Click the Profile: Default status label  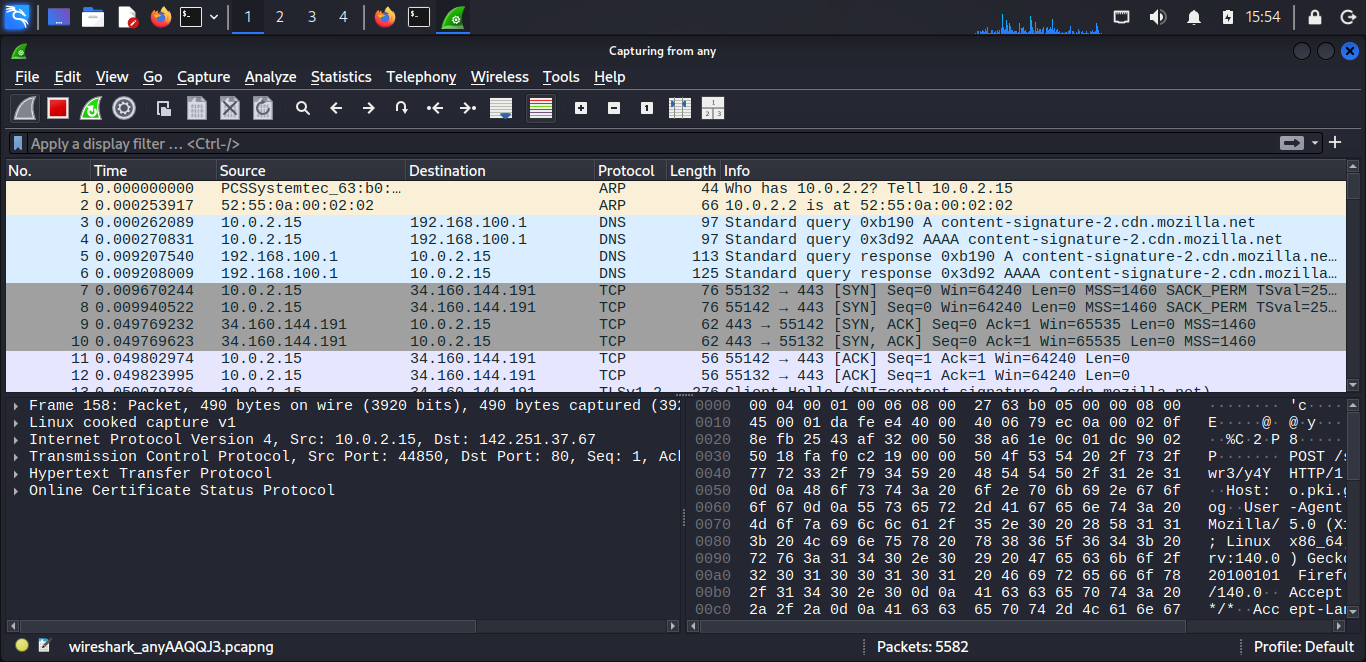click(x=1303, y=646)
